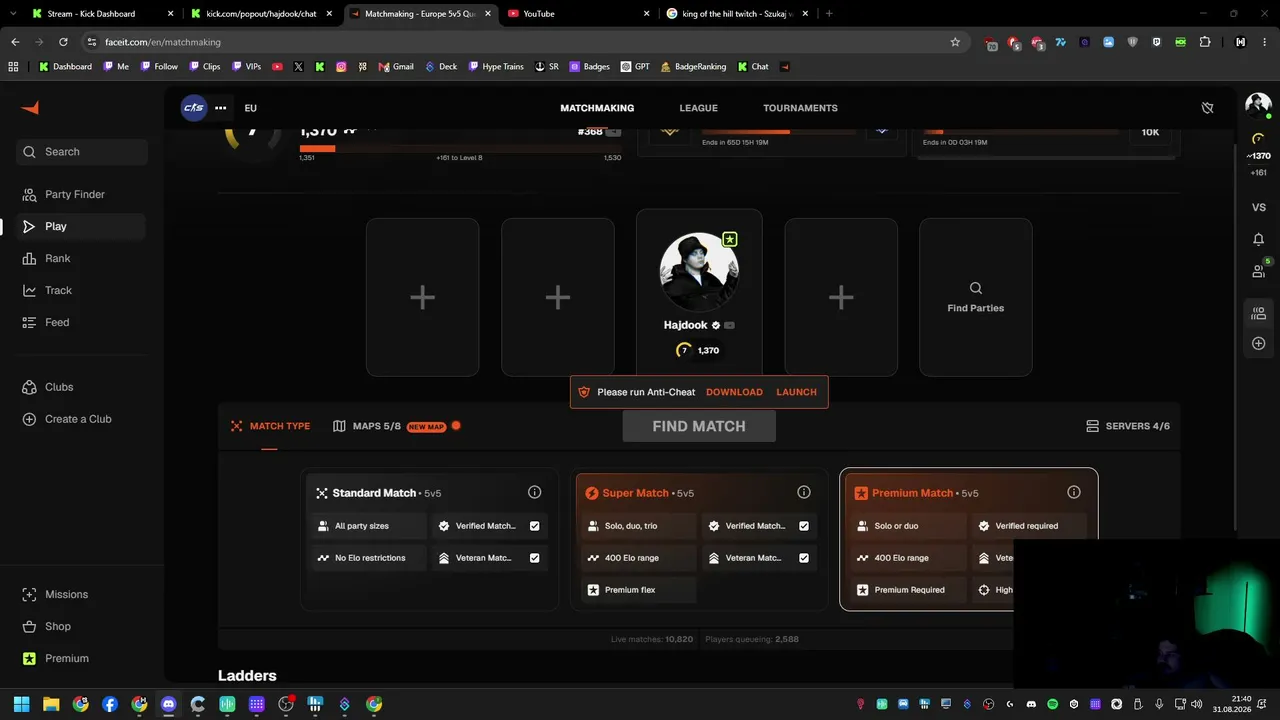Click the CS2 game selector icon
Image resolution: width=1280 pixels, height=720 pixels.
click(x=193, y=108)
